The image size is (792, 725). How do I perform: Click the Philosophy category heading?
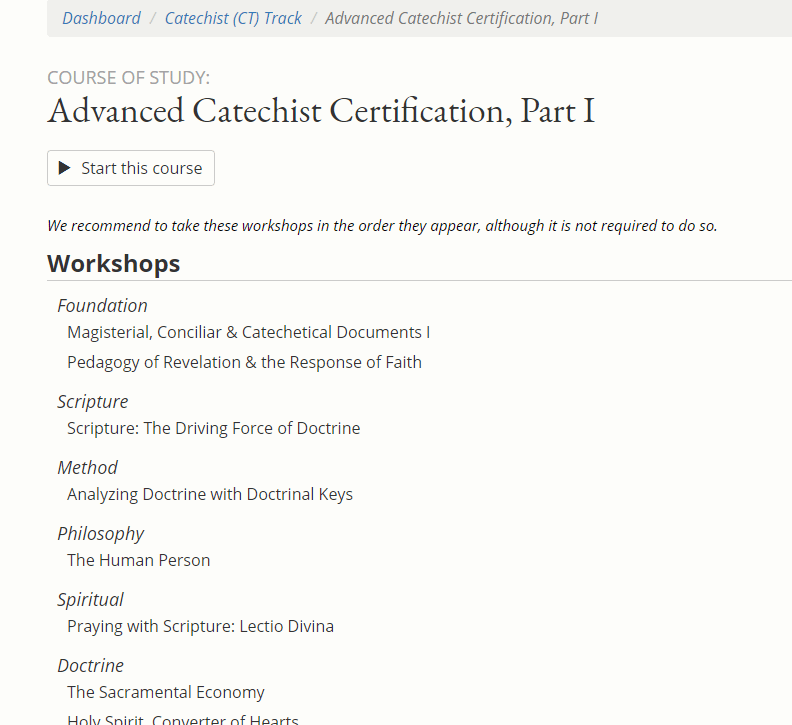(x=101, y=534)
